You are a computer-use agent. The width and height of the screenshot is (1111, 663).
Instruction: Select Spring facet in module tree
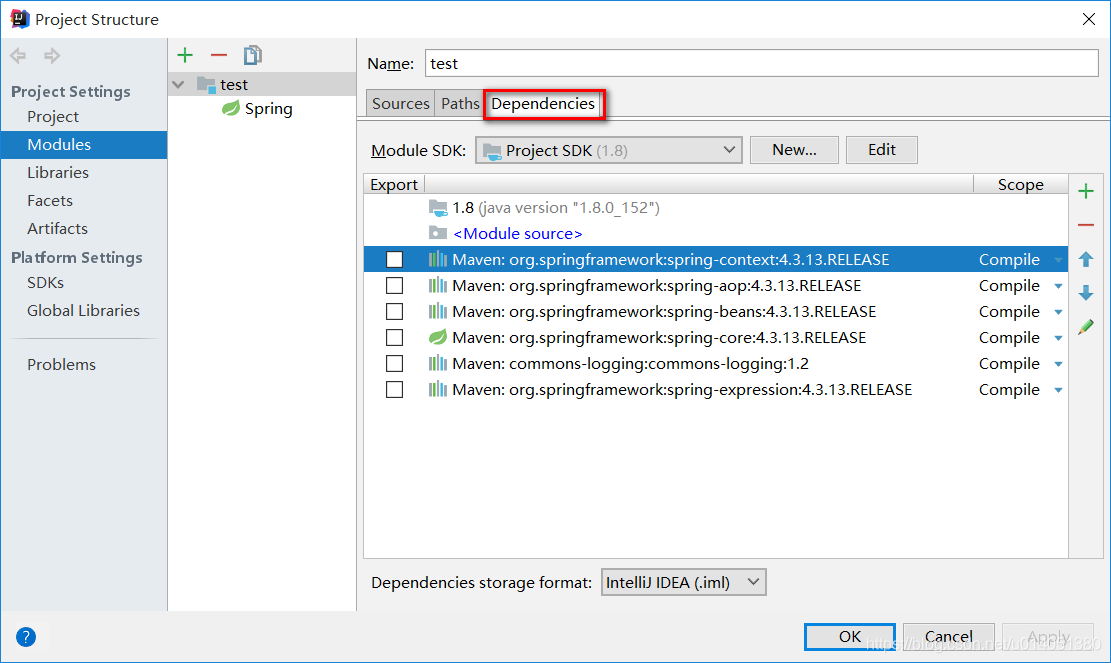click(269, 108)
